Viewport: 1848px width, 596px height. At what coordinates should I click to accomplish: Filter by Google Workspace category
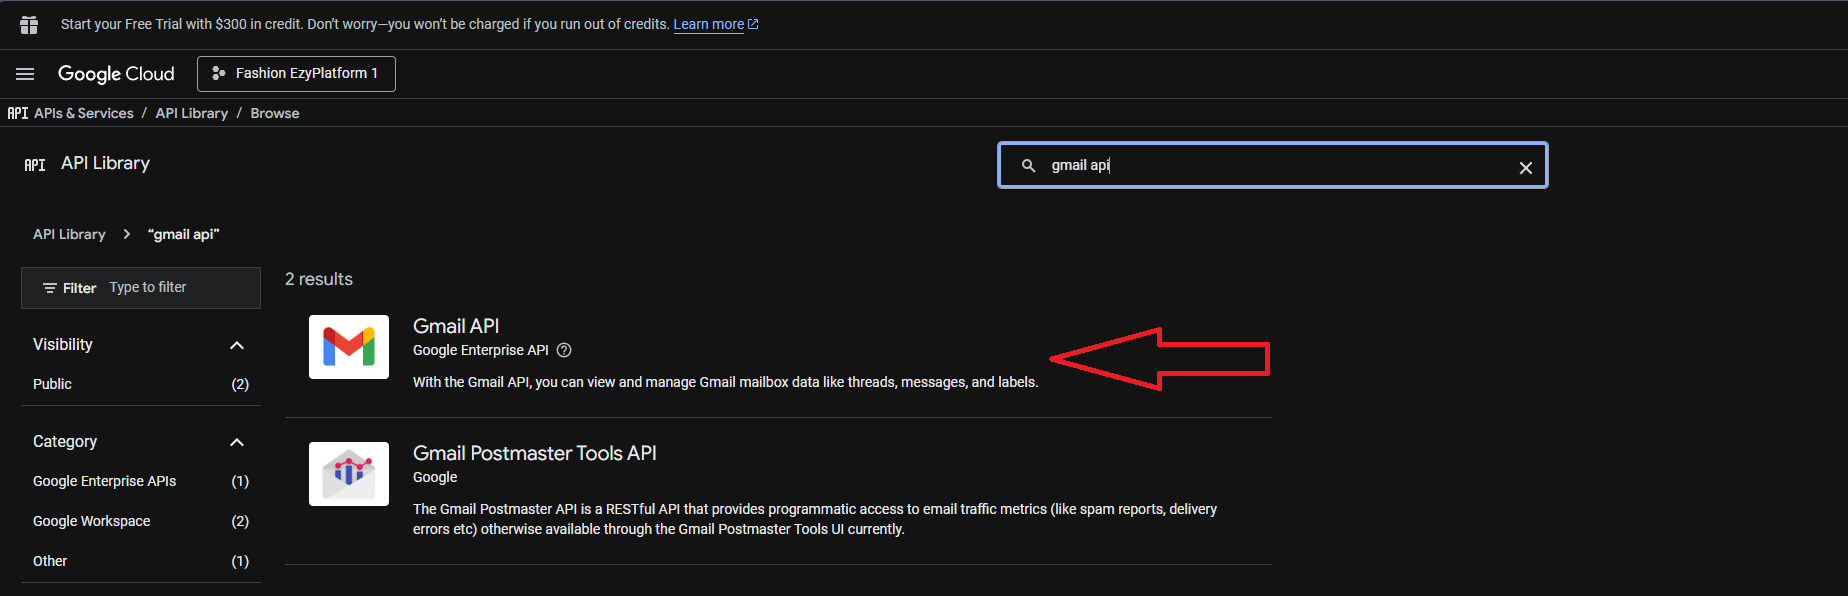(92, 521)
